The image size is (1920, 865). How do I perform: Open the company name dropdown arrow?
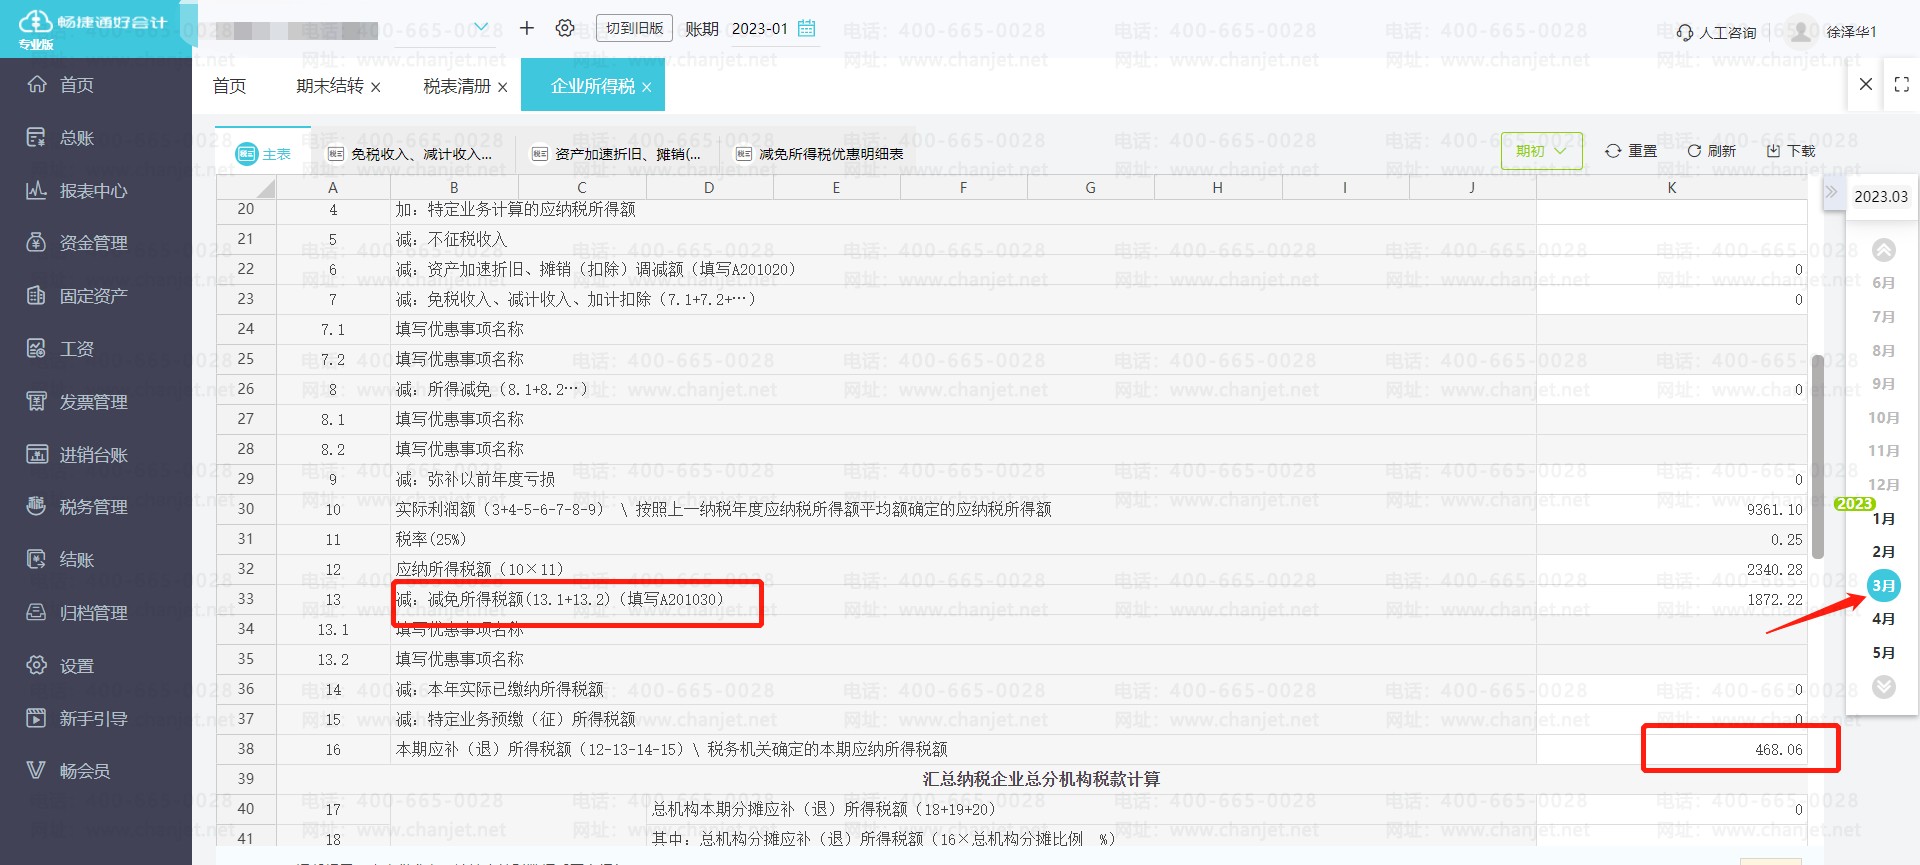click(x=481, y=27)
